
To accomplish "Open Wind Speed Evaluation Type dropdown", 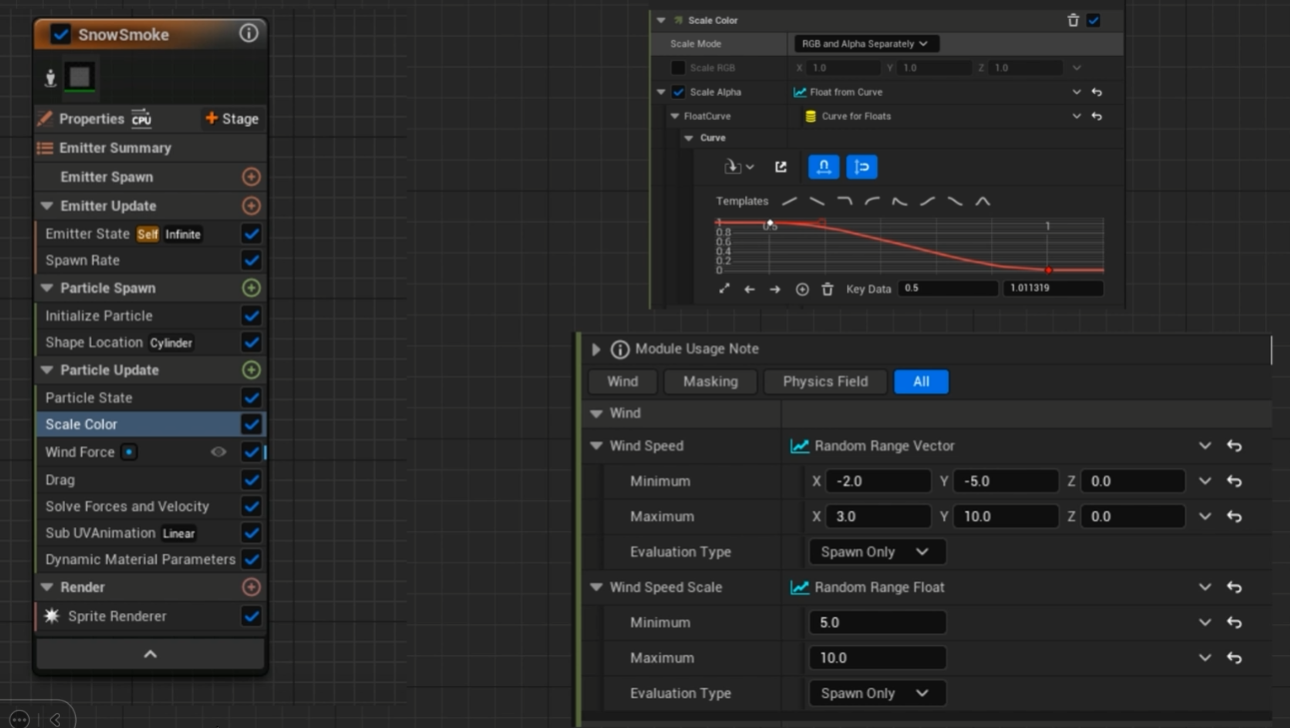I will (x=877, y=552).
